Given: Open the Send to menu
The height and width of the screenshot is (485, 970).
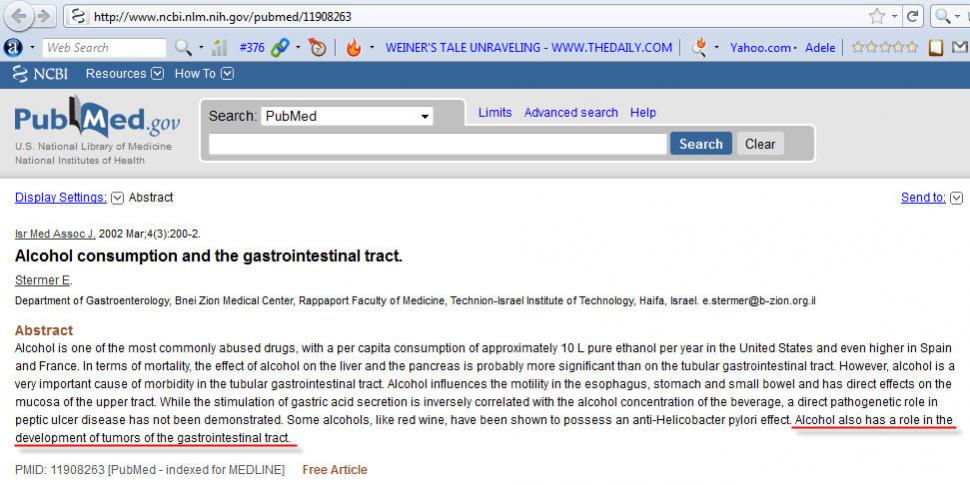Looking at the screenshot, I should 930,197.
